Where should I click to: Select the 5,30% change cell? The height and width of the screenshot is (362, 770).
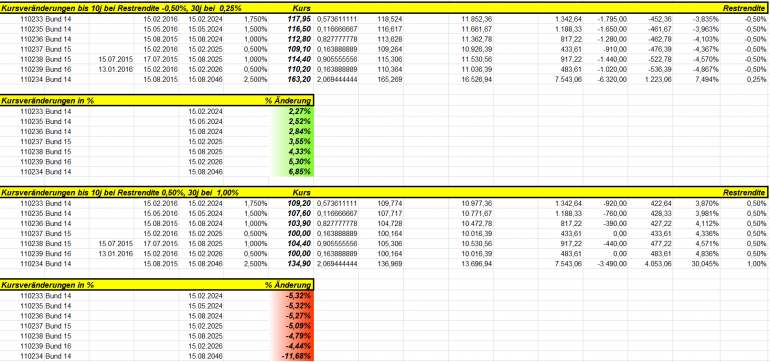[291, 162]
